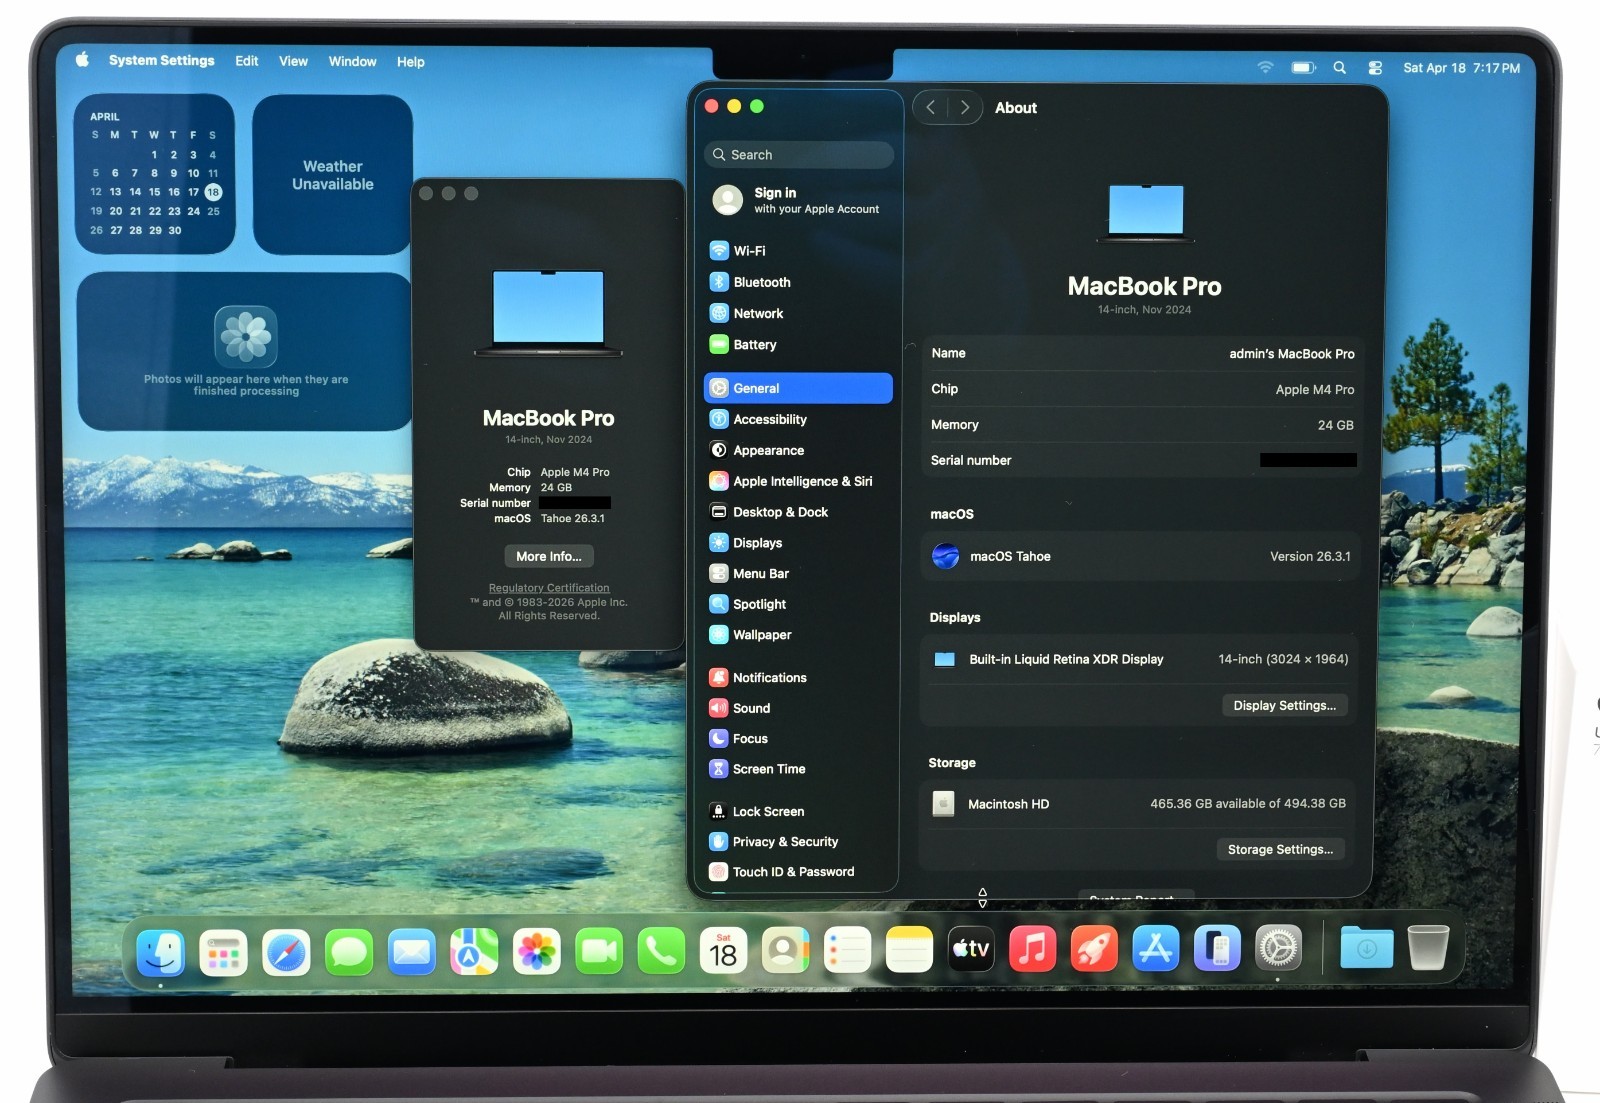Image resolution: width=1600 pixels, height=1103 pixels.
Task: Open the Edit menu
Action: point(247,61)
